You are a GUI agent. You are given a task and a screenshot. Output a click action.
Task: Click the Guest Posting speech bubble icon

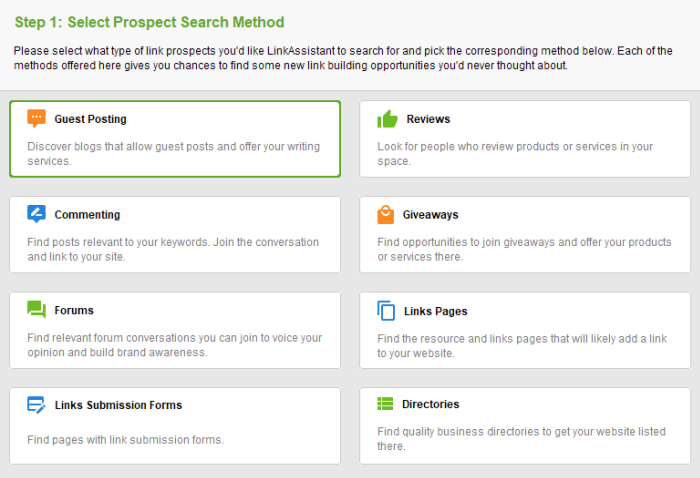[x=37, y=119]
